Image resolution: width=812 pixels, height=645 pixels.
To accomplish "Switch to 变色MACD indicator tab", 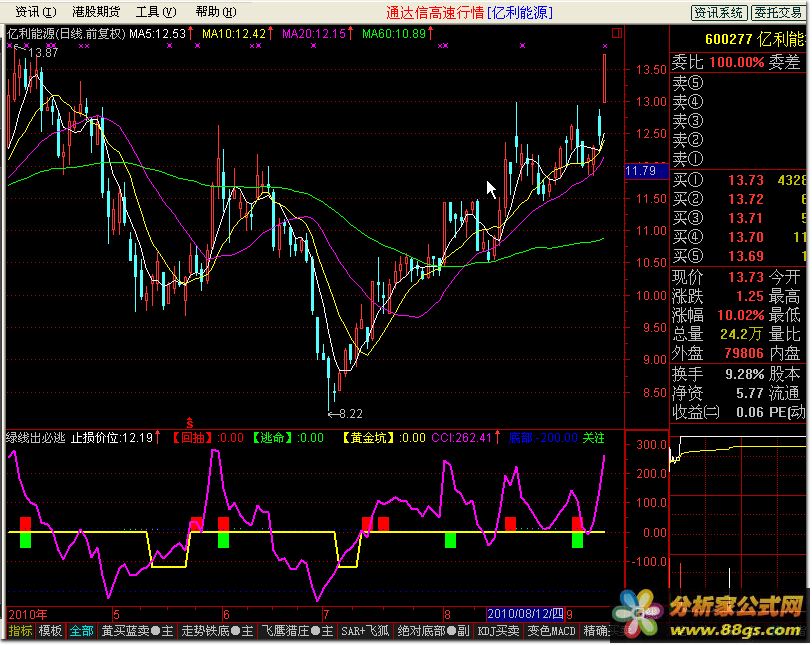I will click(x=551, y=631).
